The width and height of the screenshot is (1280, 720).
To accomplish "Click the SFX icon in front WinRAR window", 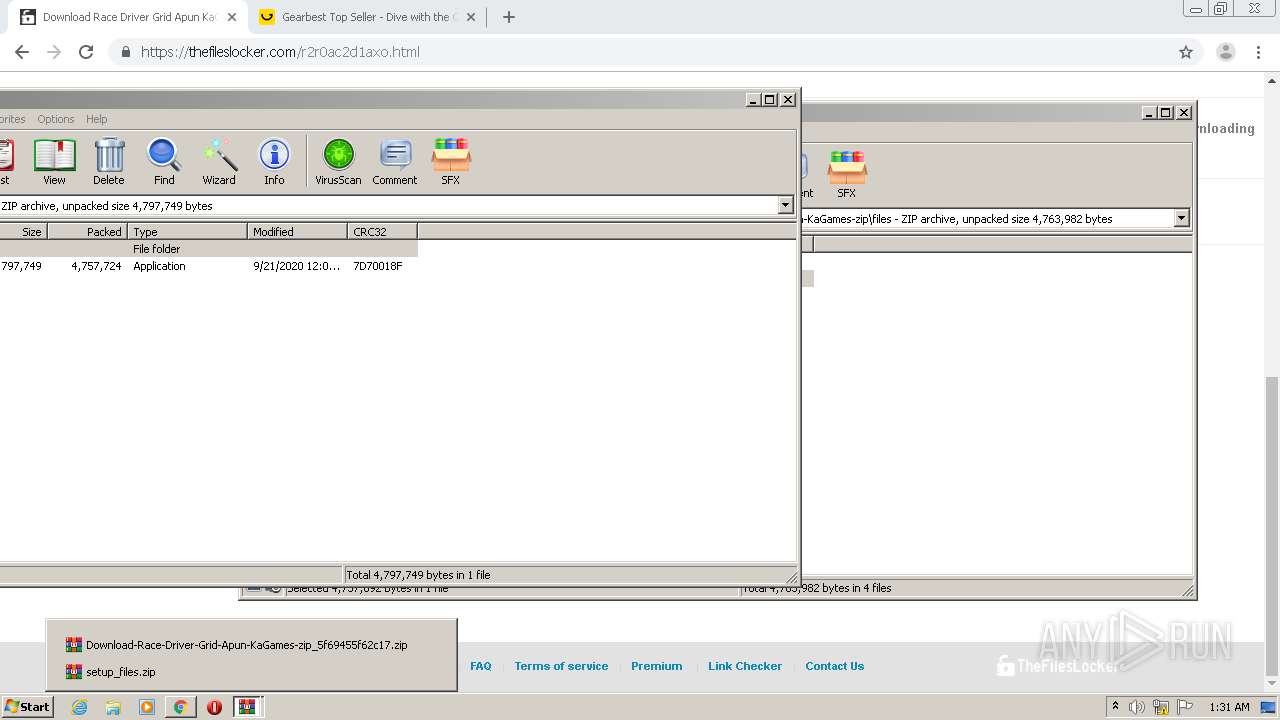I will coord(451,162).
